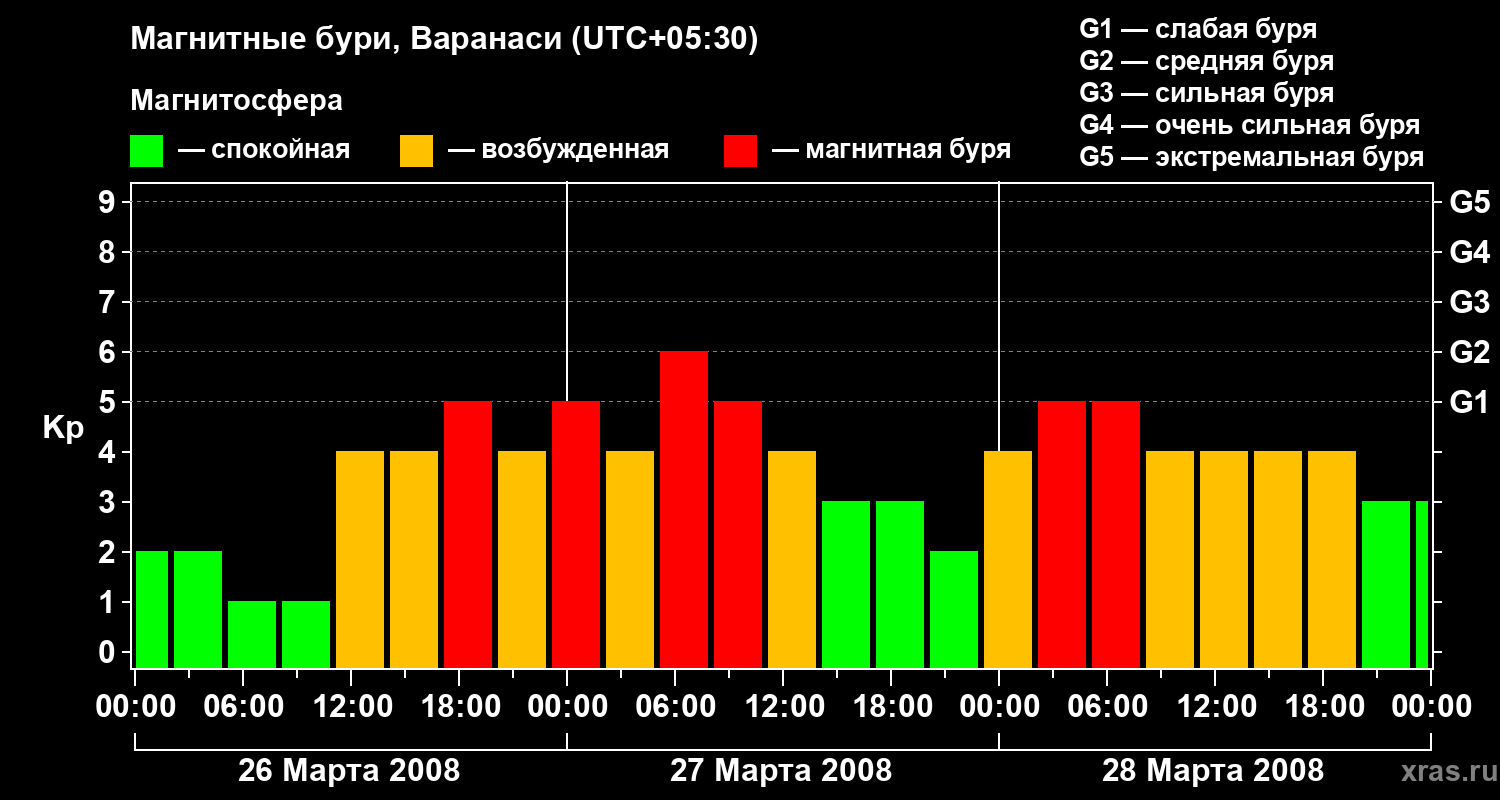Click the orange bar crossing the 28 Марта midnight line
Viewport: 1500px width, 800px height.
click(1008, 560)
